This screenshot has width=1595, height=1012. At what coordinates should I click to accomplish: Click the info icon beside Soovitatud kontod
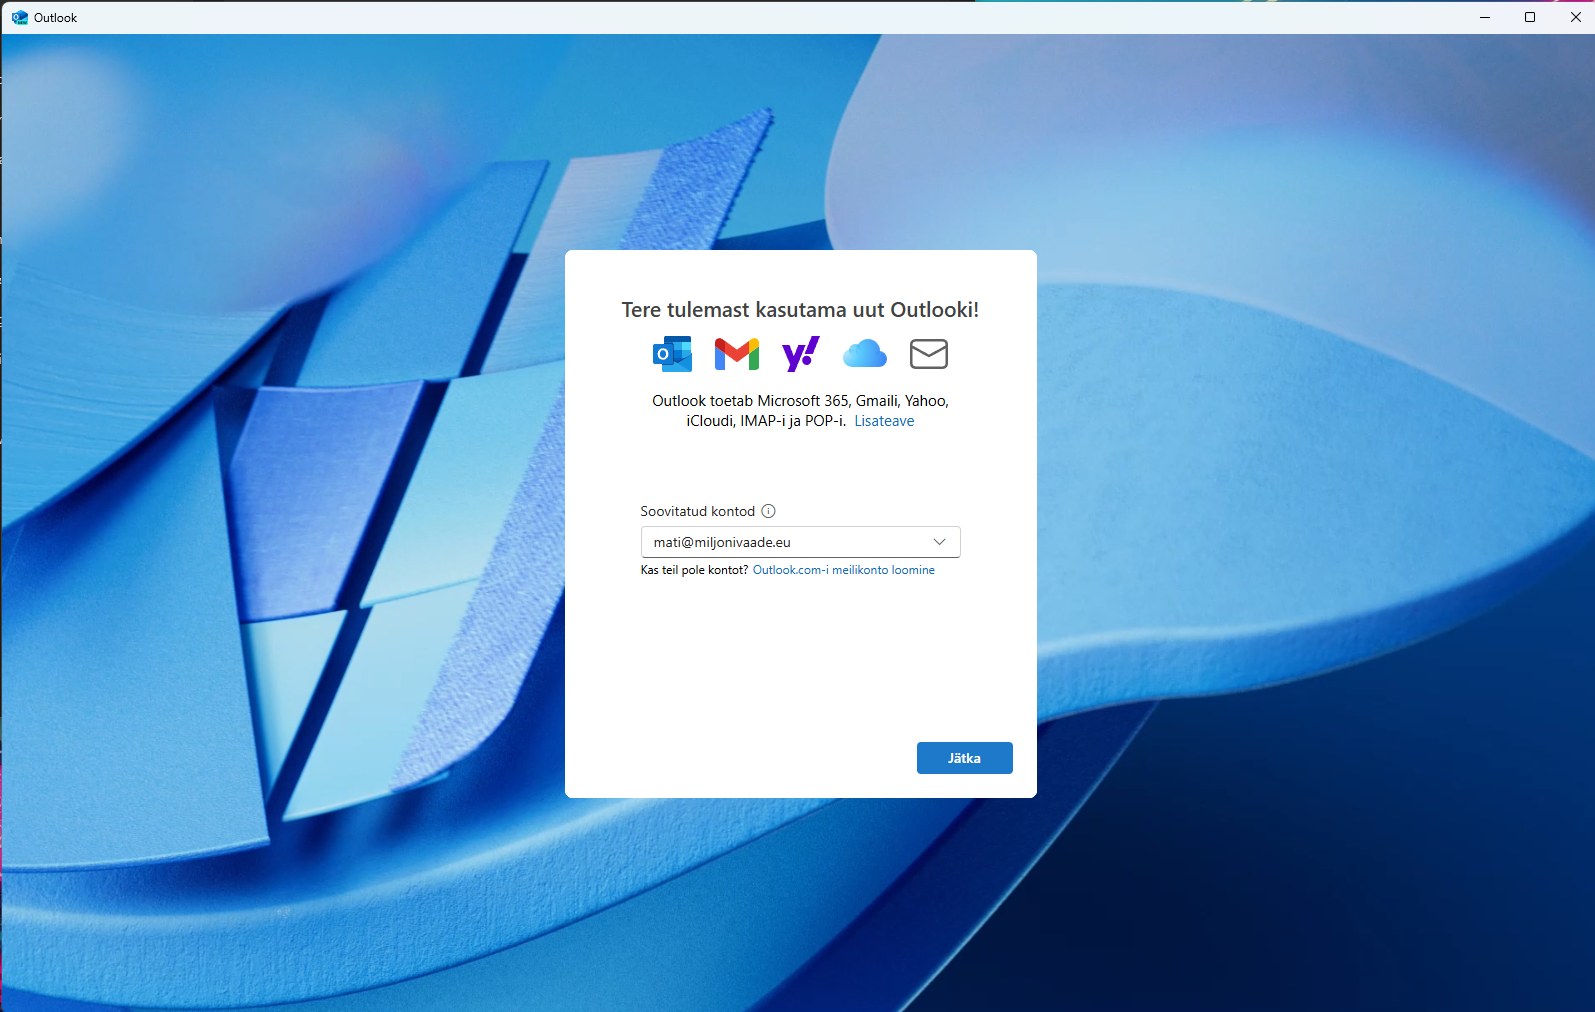click(x=768, y=511)
